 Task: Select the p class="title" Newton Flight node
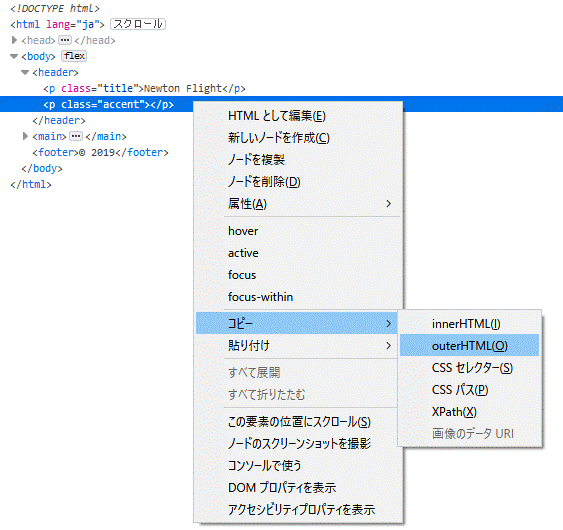click(x=144, y=88)
